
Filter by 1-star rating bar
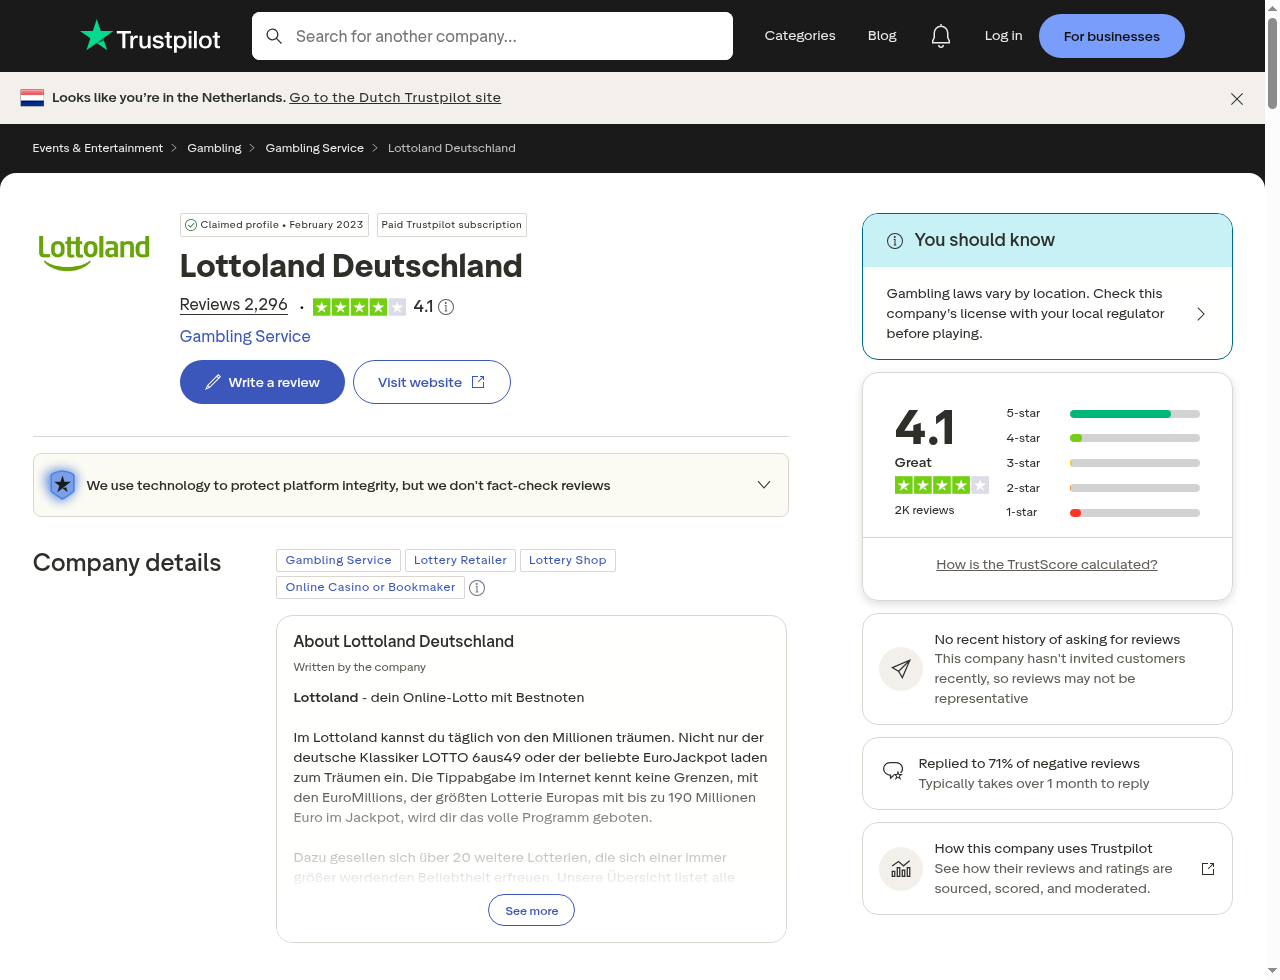pyautogui.click(x=1103, y=512)
